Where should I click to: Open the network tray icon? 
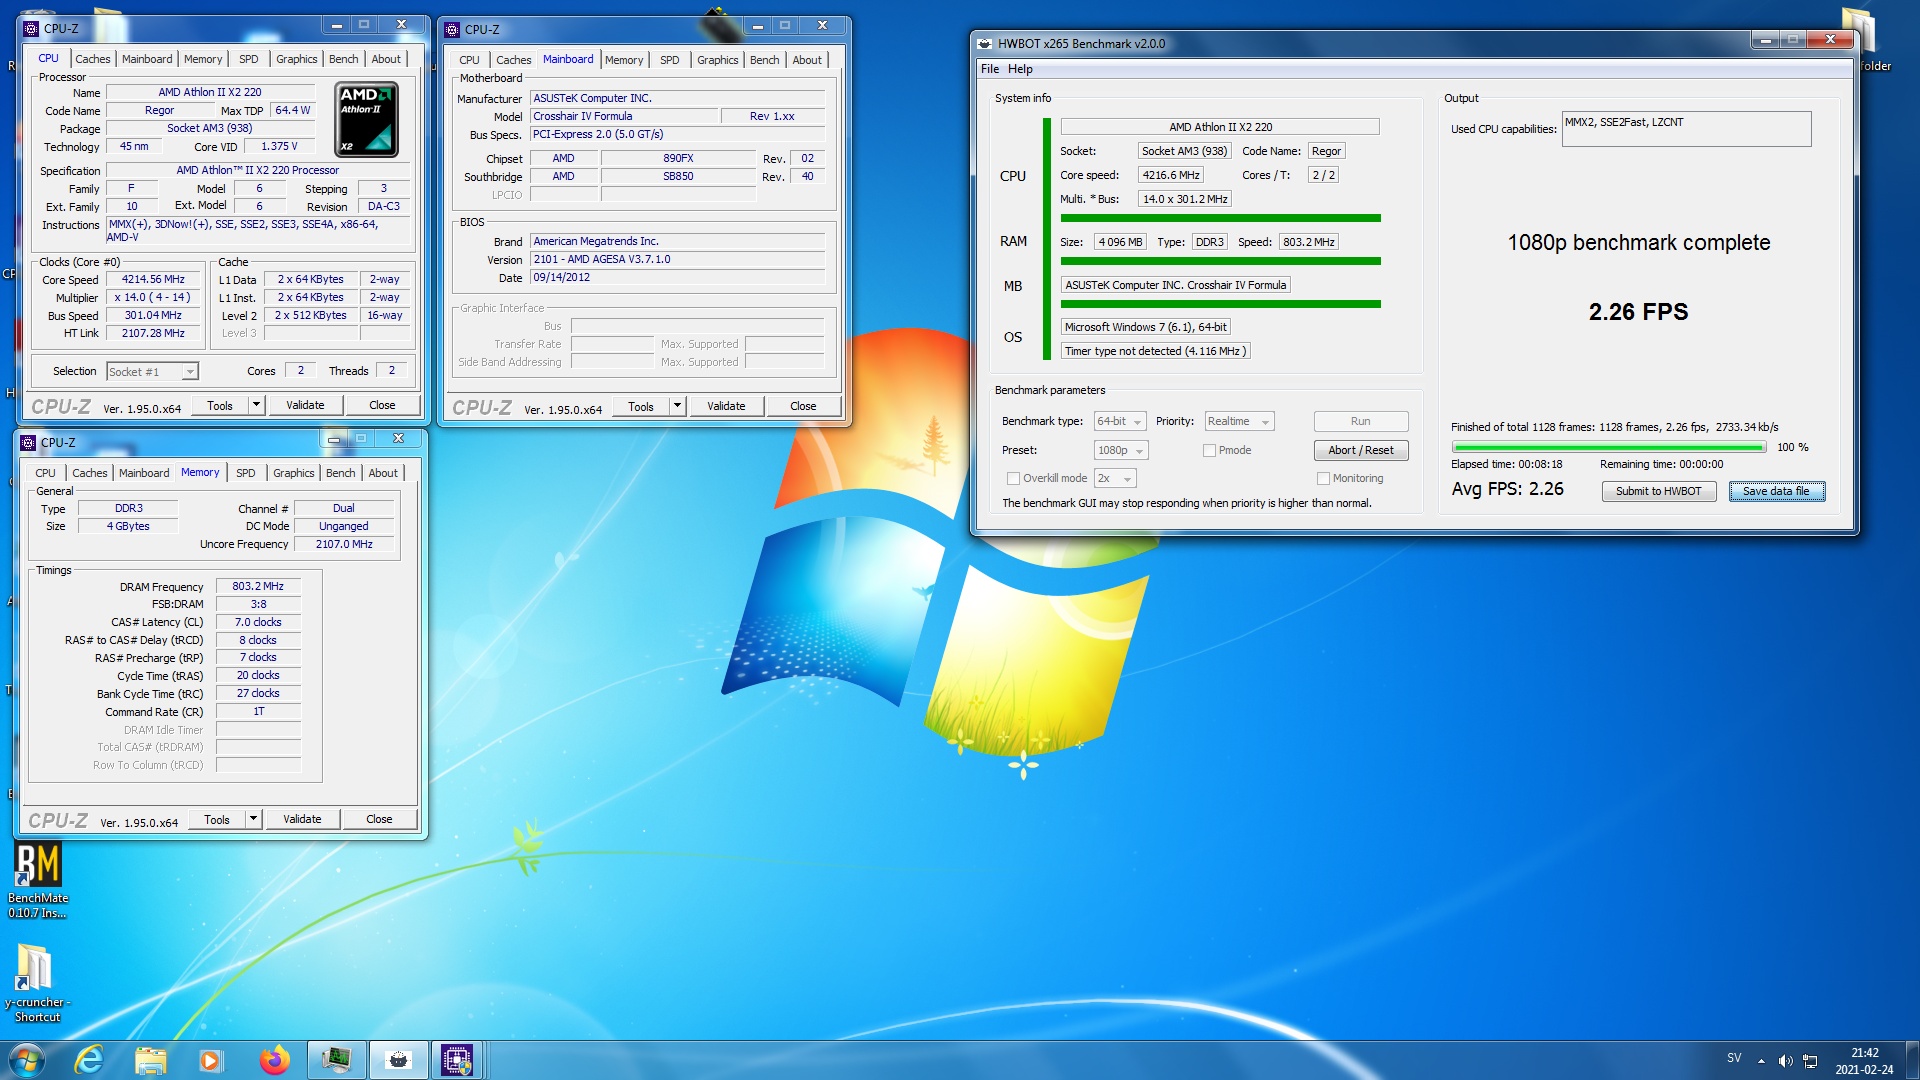[x=1810, y=1061]
